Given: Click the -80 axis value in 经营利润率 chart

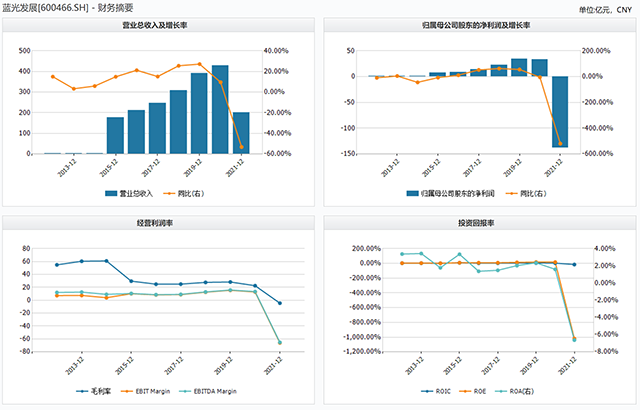Looking at the screenshot, I should point(25,351).
